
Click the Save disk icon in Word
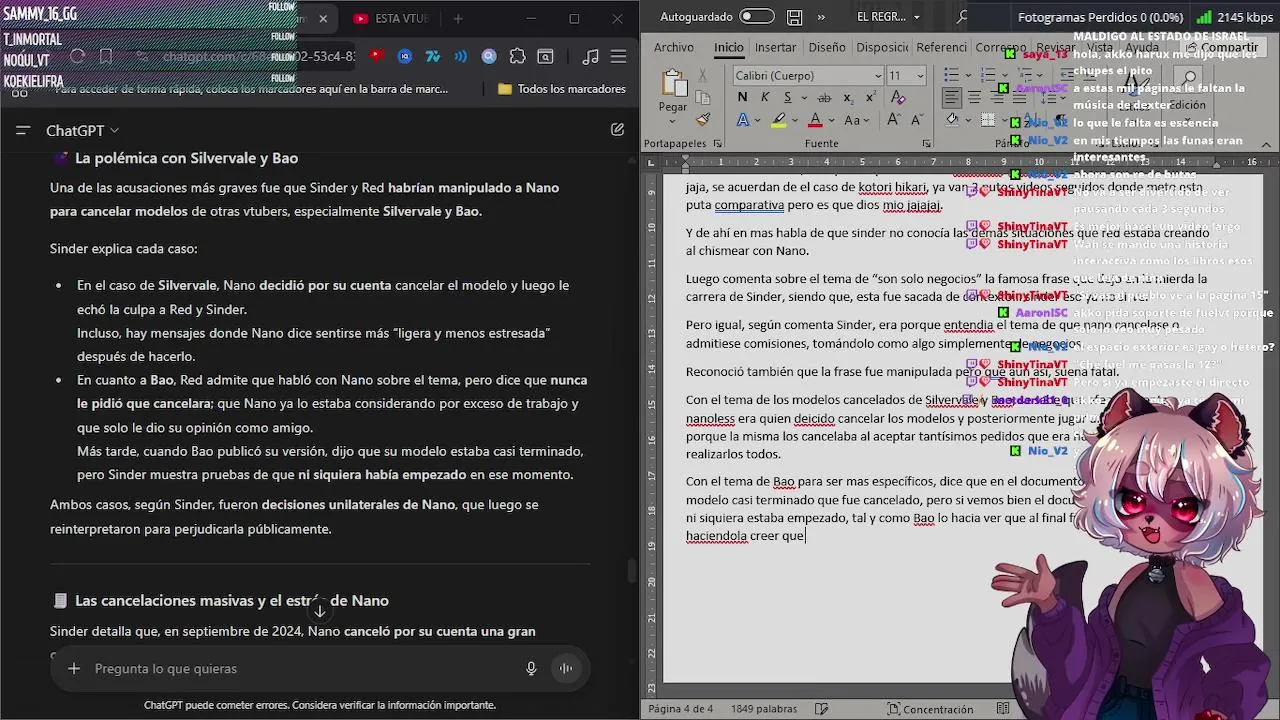(x=794, y=17)
